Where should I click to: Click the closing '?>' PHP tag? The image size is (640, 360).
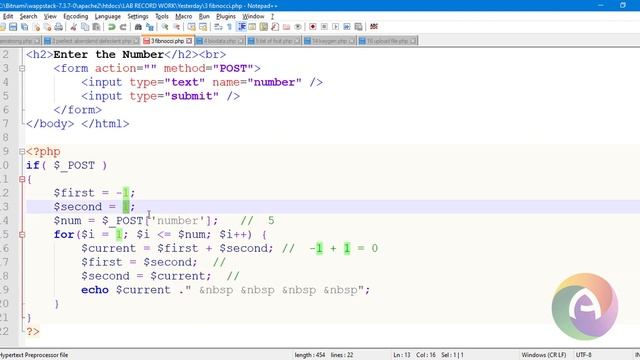coord(33,331)
